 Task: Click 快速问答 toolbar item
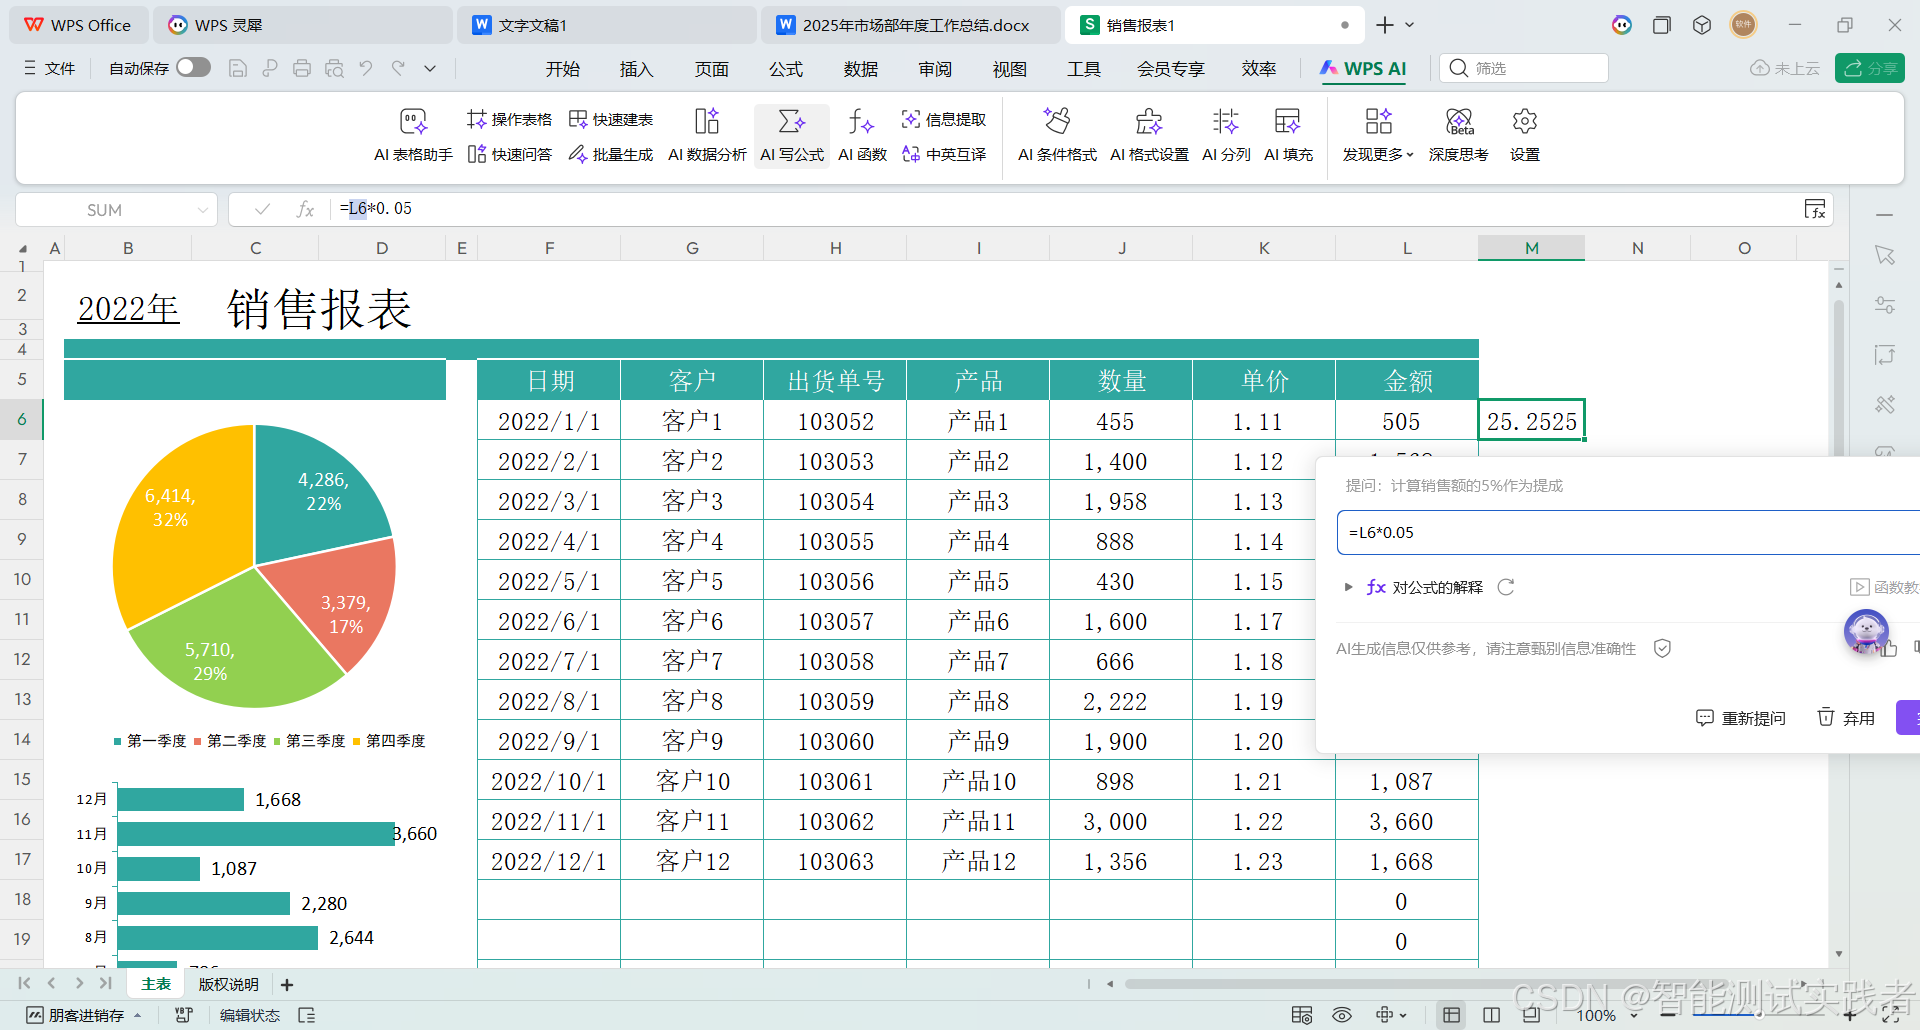(x=509, y=154)
